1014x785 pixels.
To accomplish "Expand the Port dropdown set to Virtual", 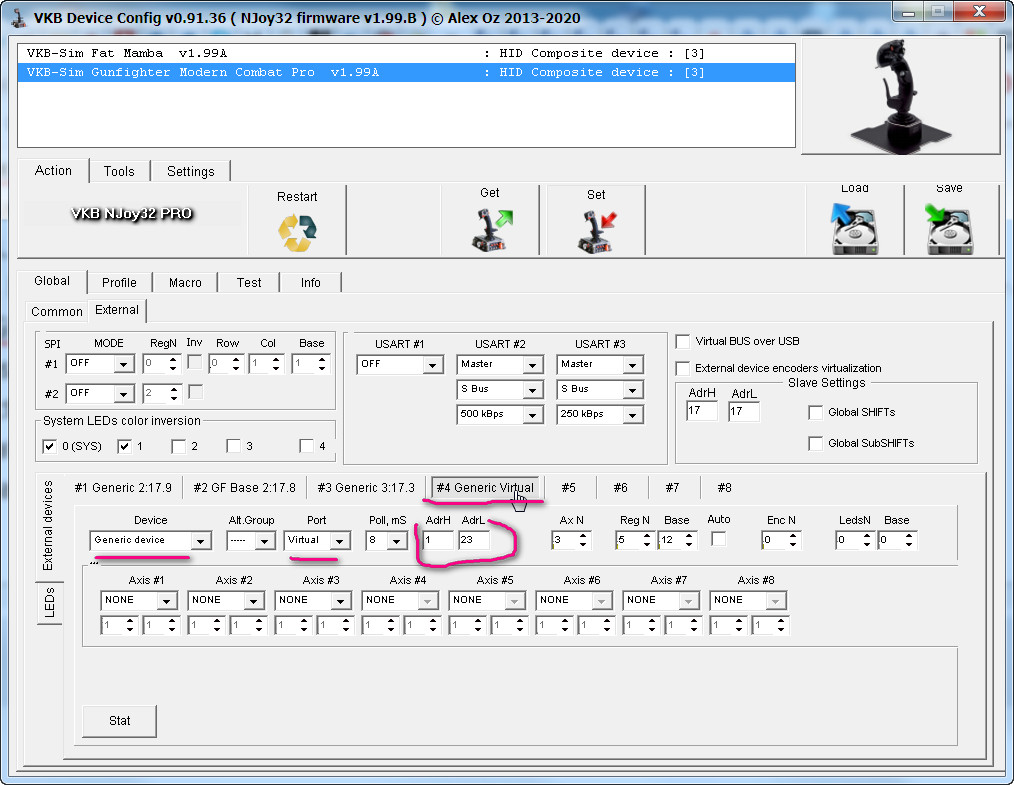I will tap(316, 541).
